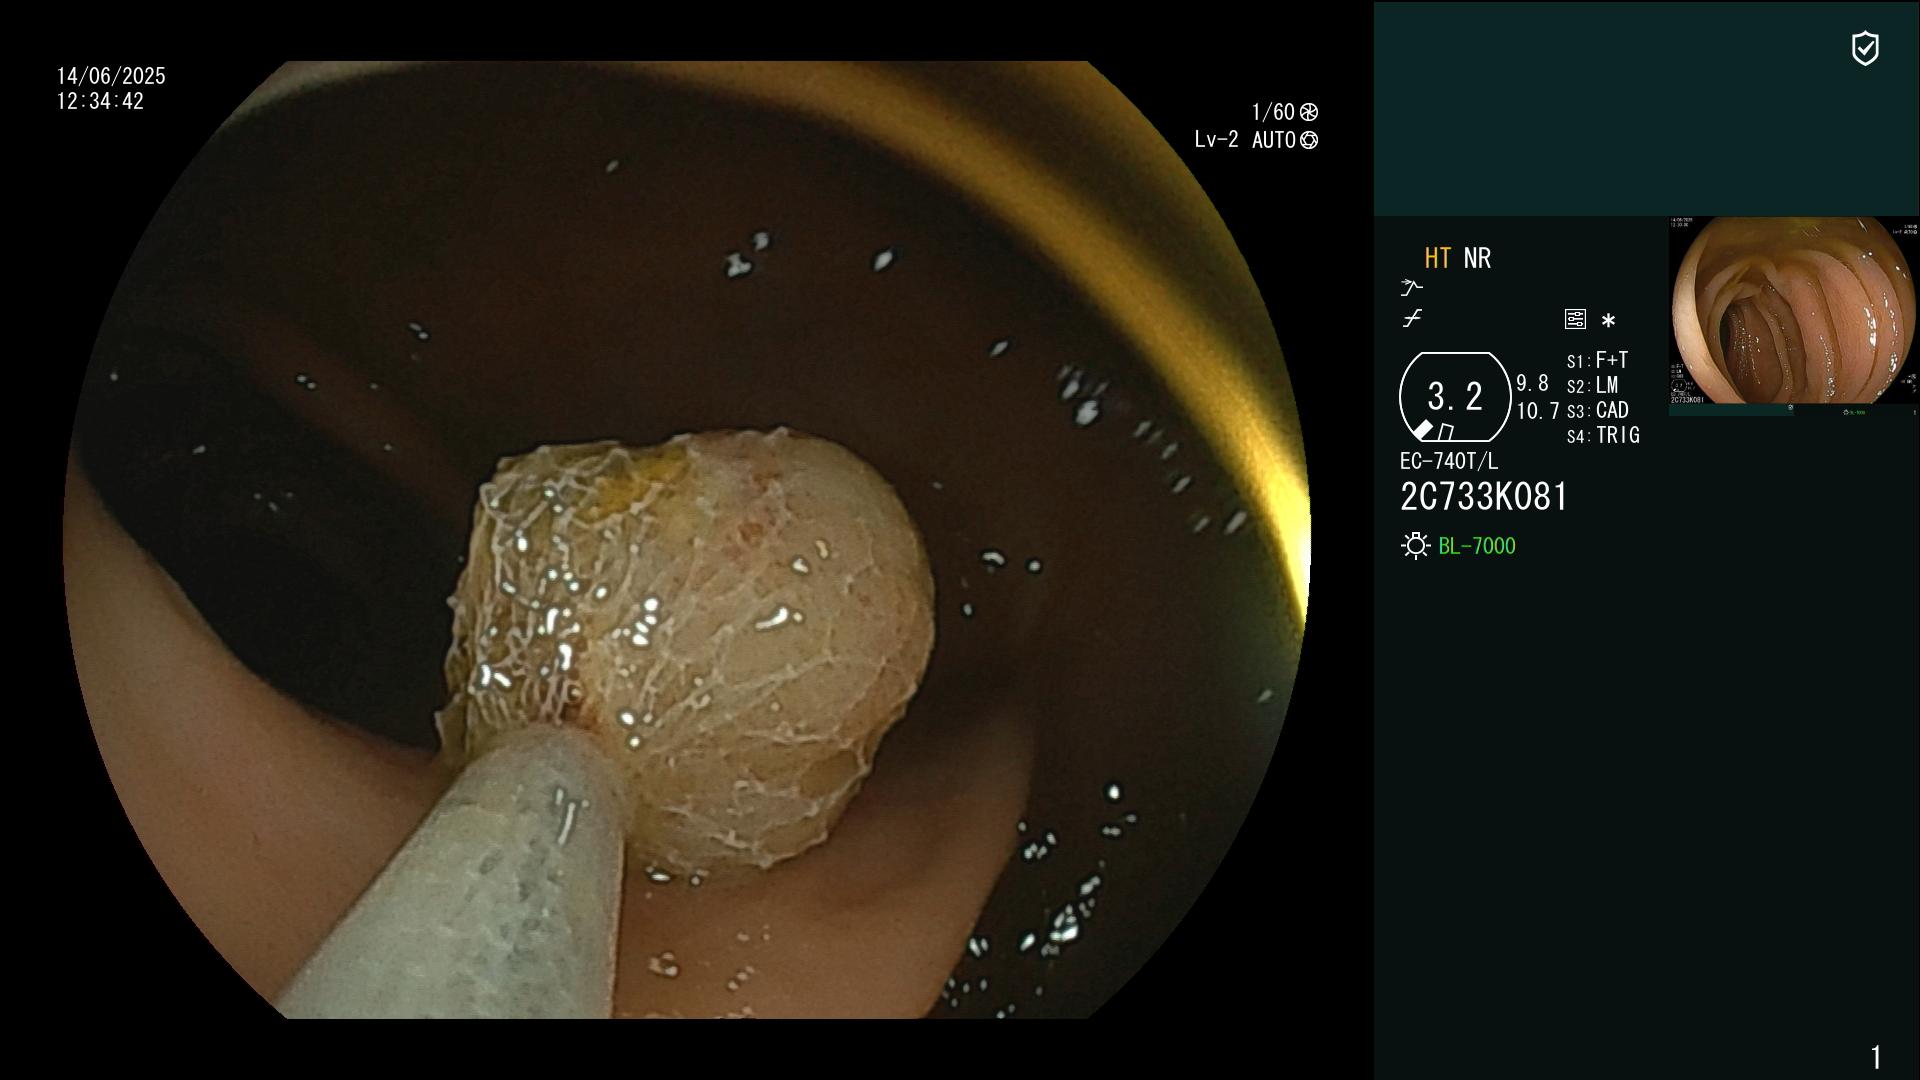Click the settings sliders icon near asterisk
The width and height of the screenshot is (1920, 1080).
[1575, 320]
